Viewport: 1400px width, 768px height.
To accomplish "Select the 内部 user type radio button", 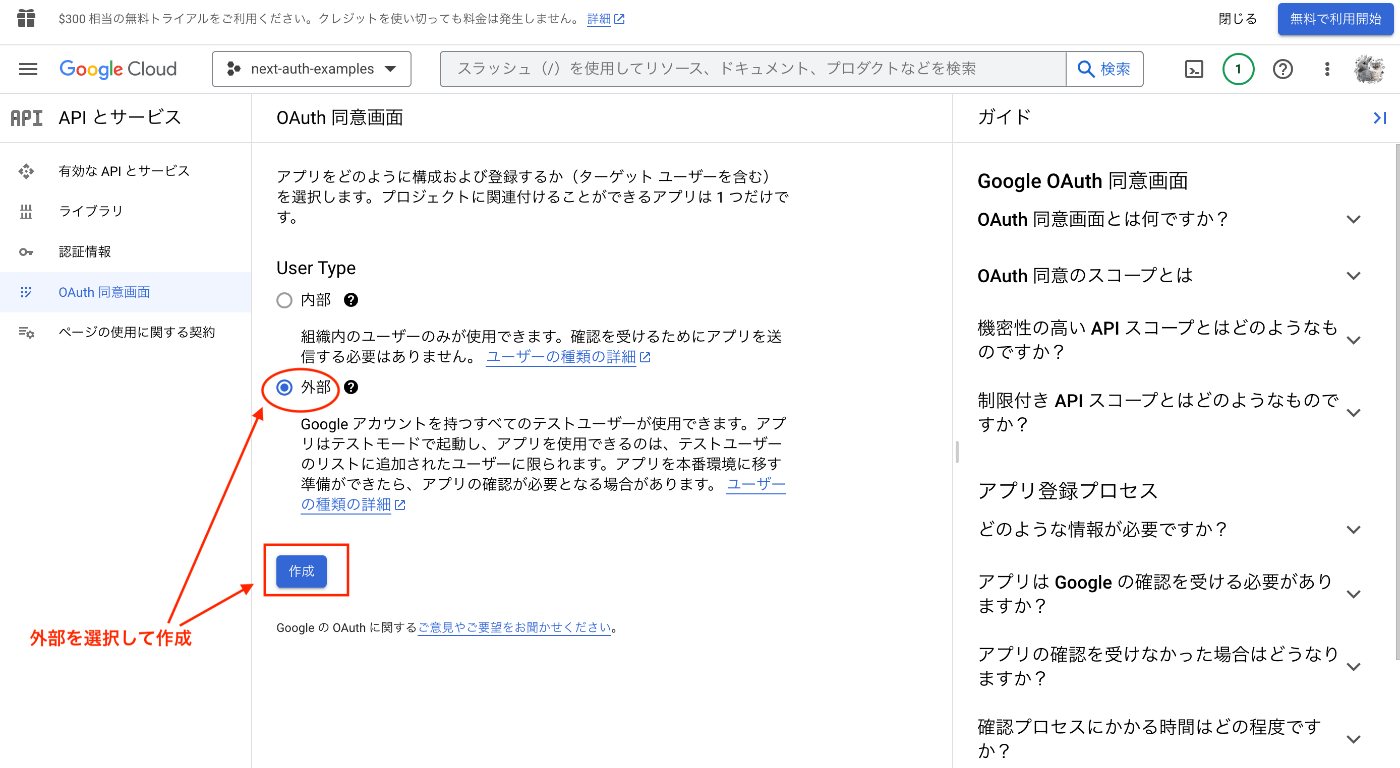I will [x=285, y=300].
